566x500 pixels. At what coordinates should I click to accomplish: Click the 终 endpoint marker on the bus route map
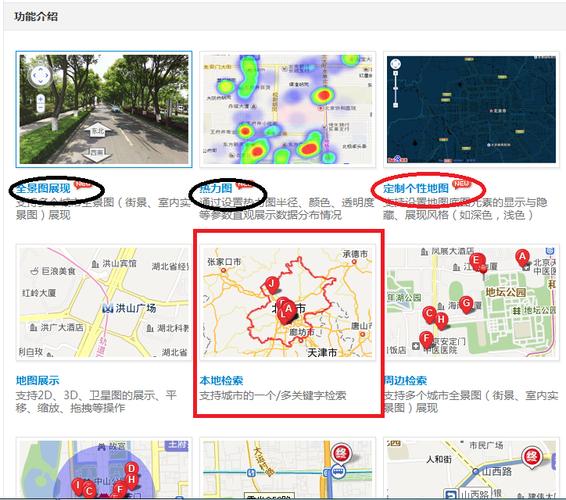point(340,453)
